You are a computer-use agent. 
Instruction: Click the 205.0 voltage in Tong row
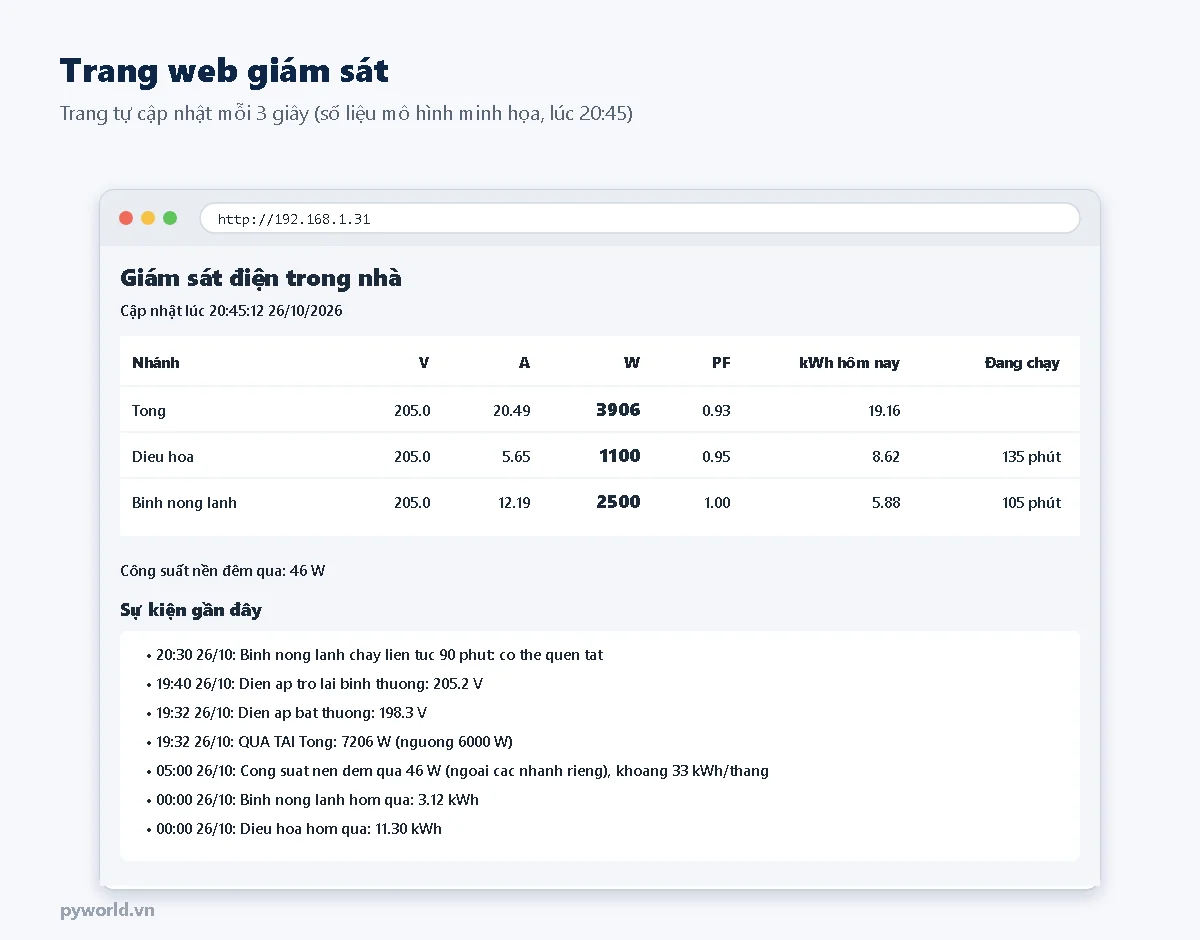(412, 411)
